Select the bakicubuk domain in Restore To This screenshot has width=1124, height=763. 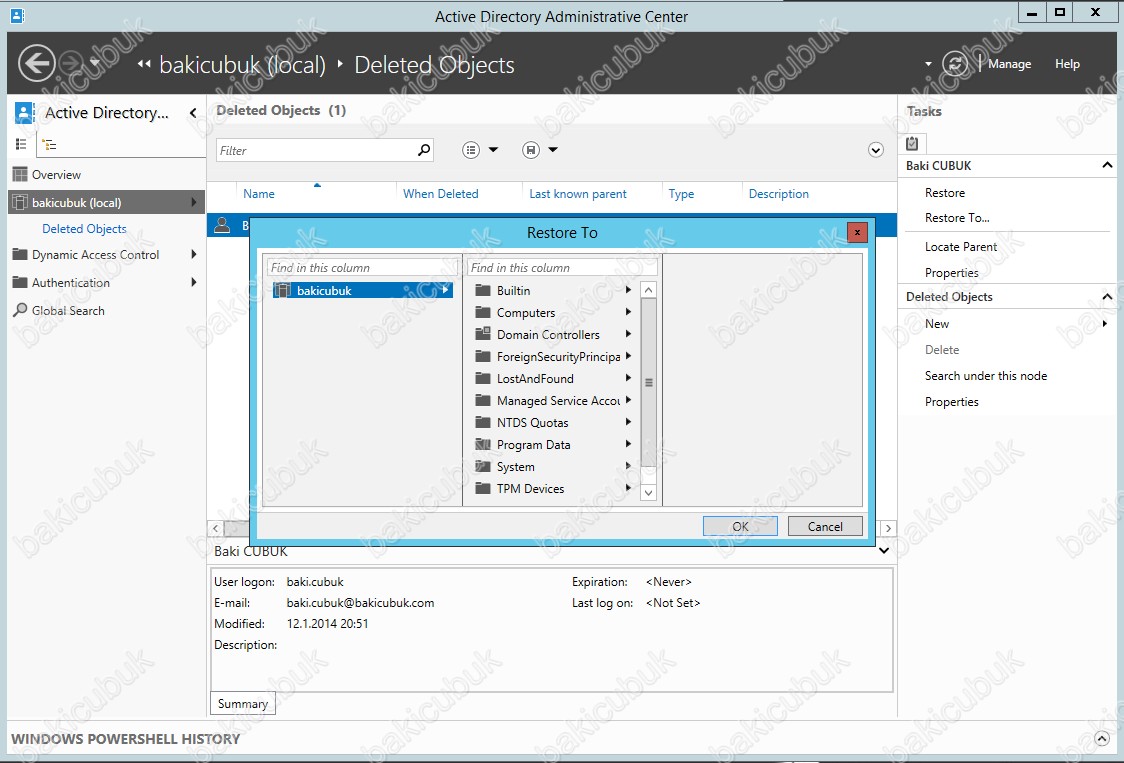tap(362, 290)
